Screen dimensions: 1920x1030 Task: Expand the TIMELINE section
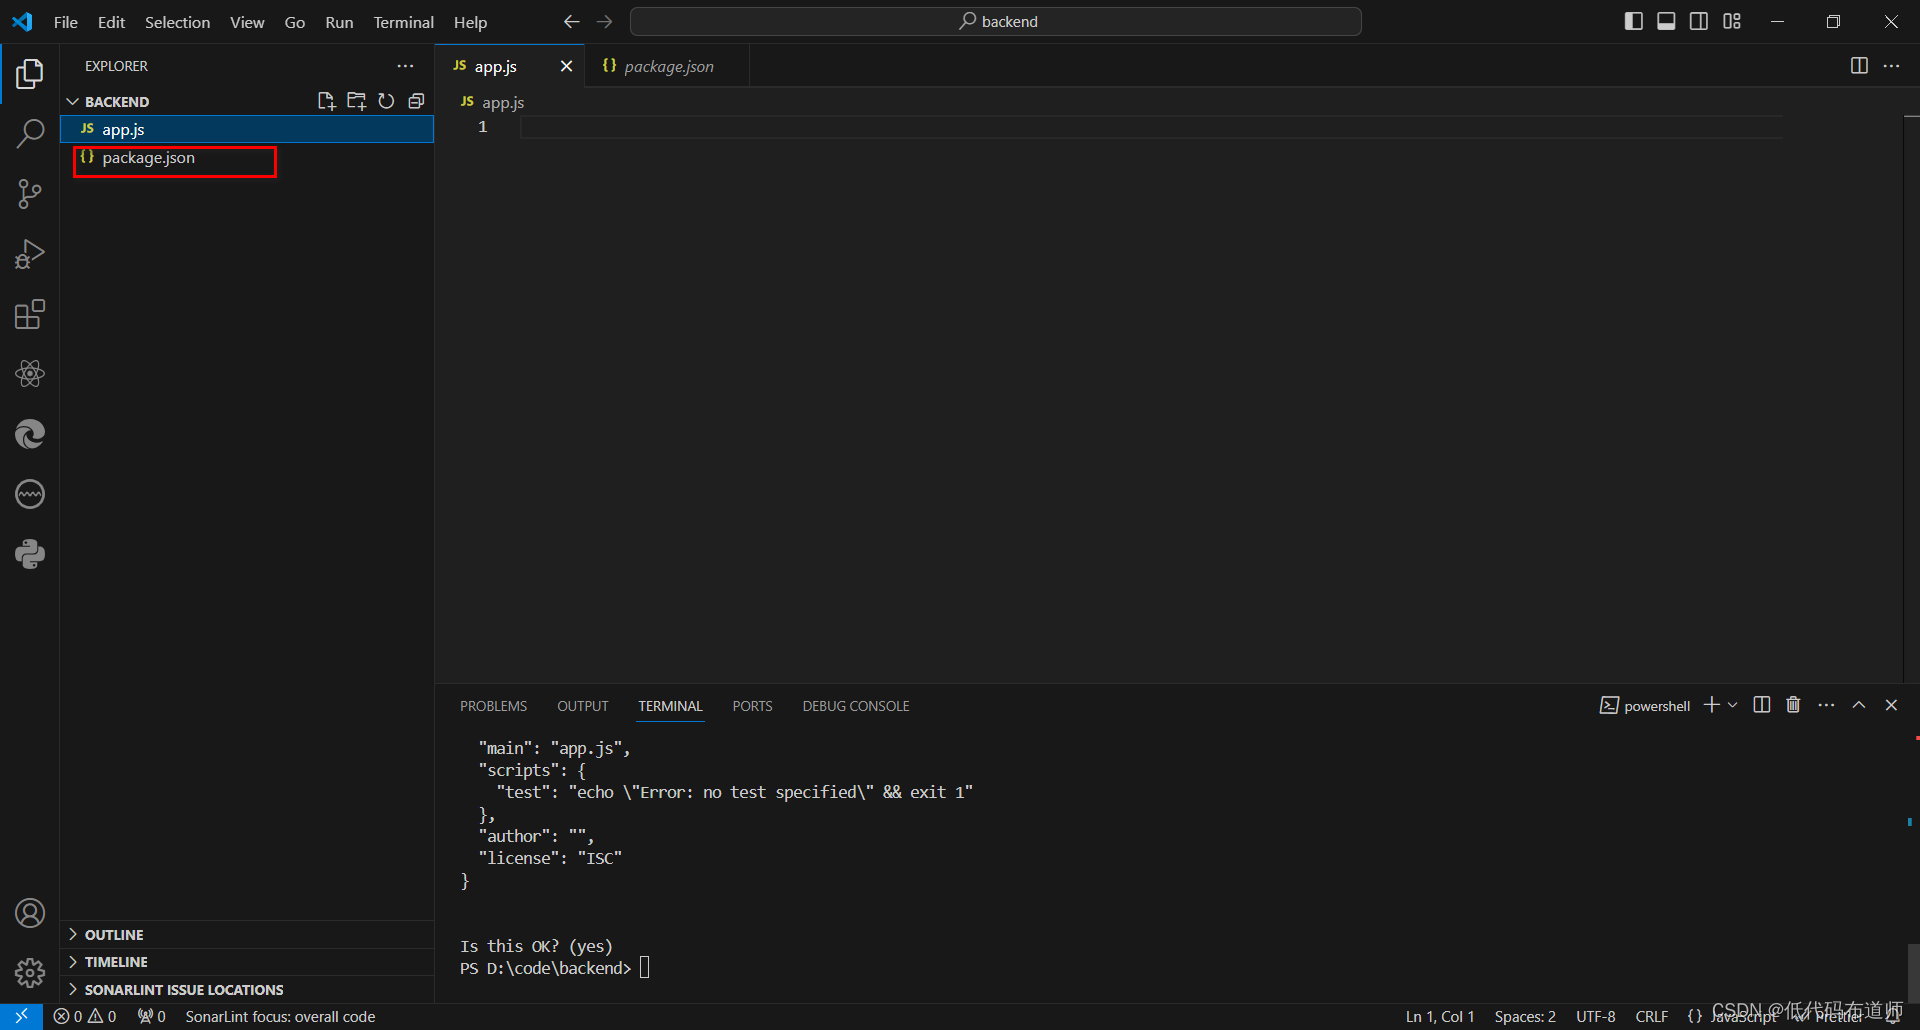tap(247, 962)
